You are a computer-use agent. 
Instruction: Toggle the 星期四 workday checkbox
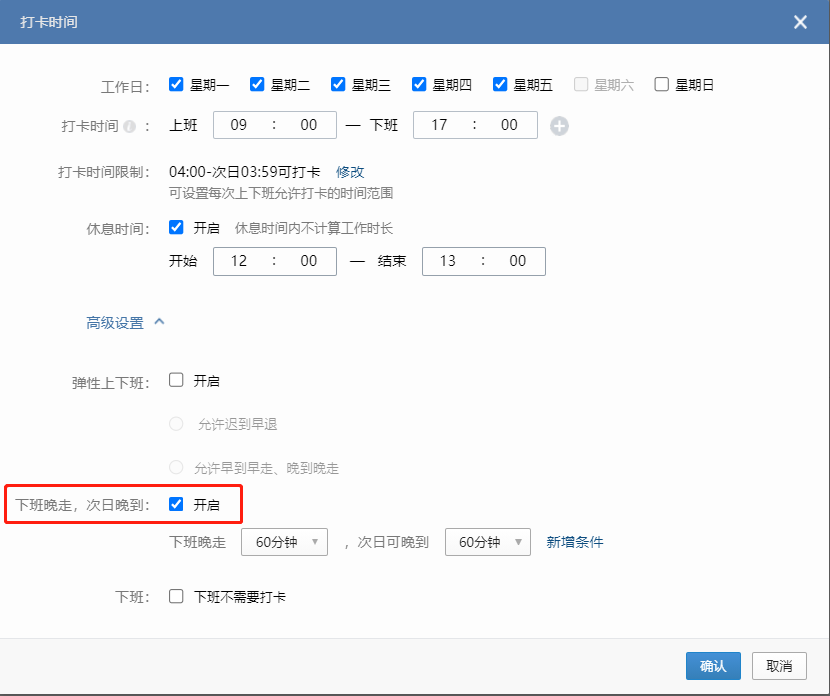(x=419, y=84)
